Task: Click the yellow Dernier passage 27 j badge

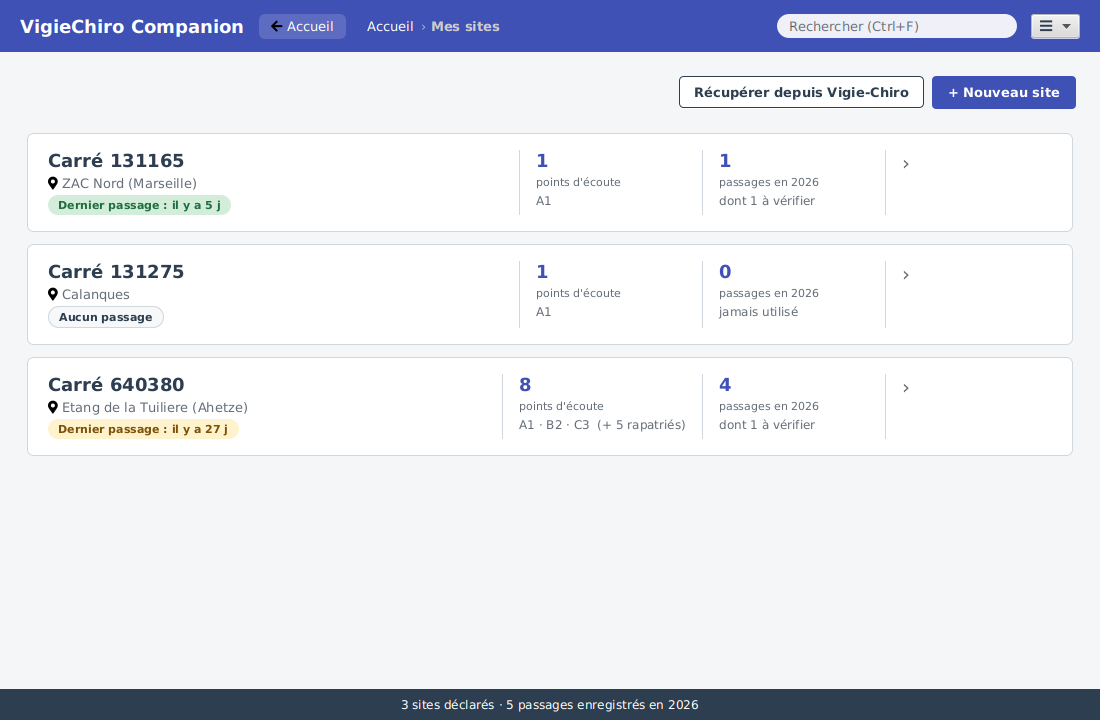Action: (x=143, y=429)
